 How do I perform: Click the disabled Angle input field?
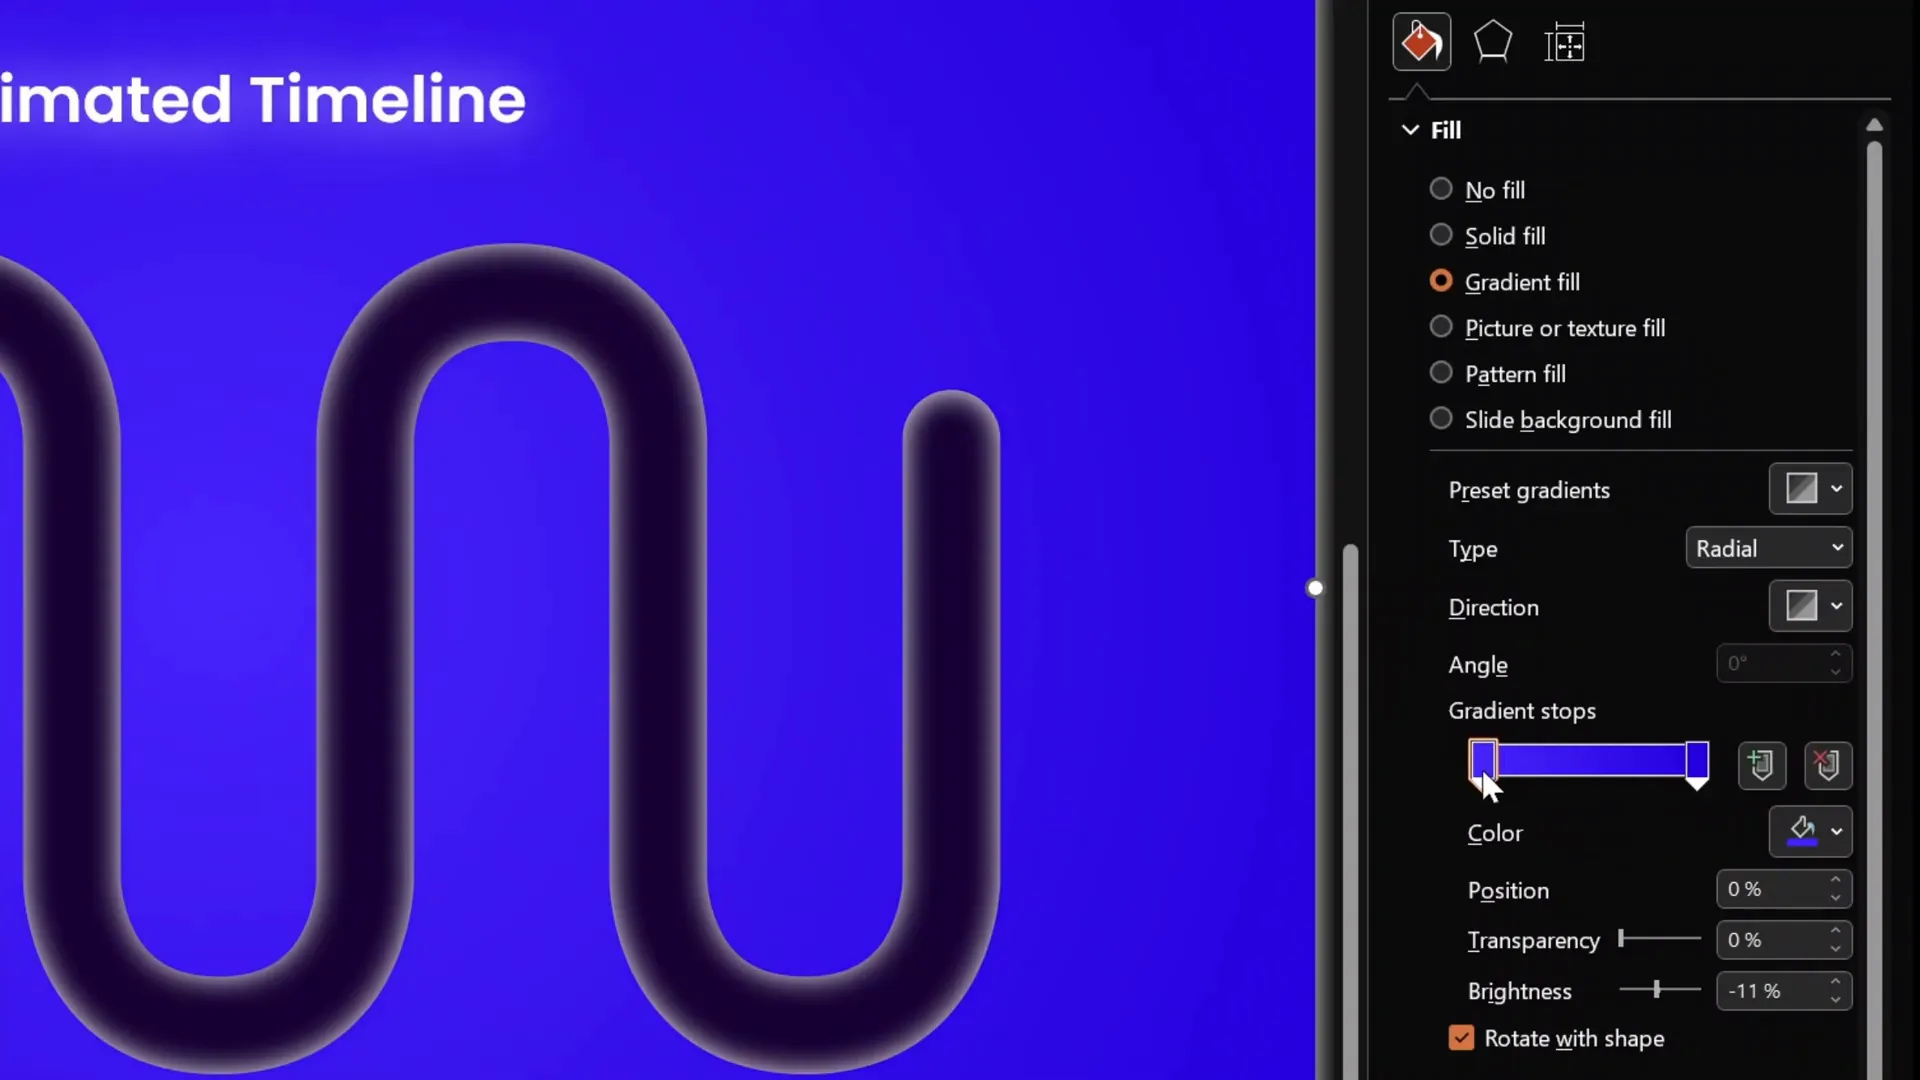click(x=1784, y=664)
